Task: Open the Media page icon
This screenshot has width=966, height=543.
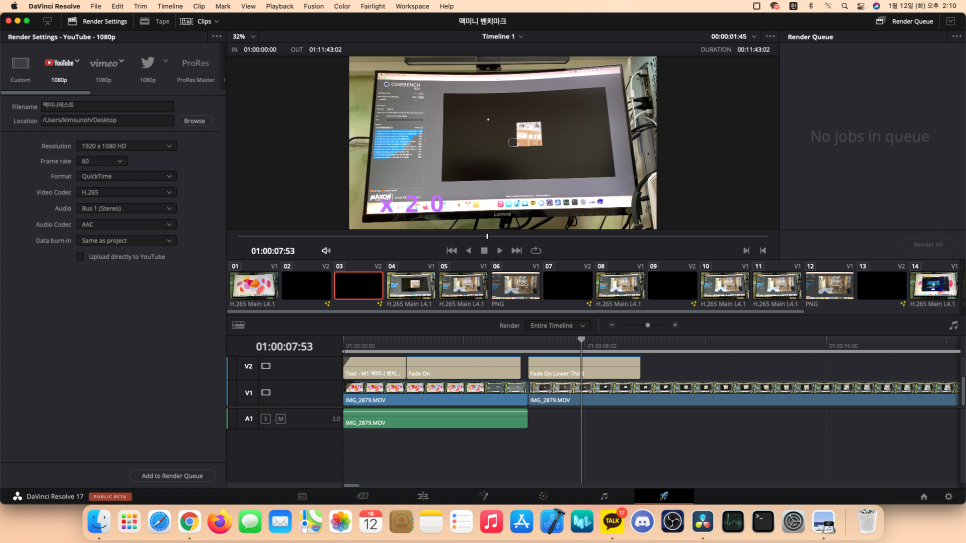Action: (x=302, y=496)
